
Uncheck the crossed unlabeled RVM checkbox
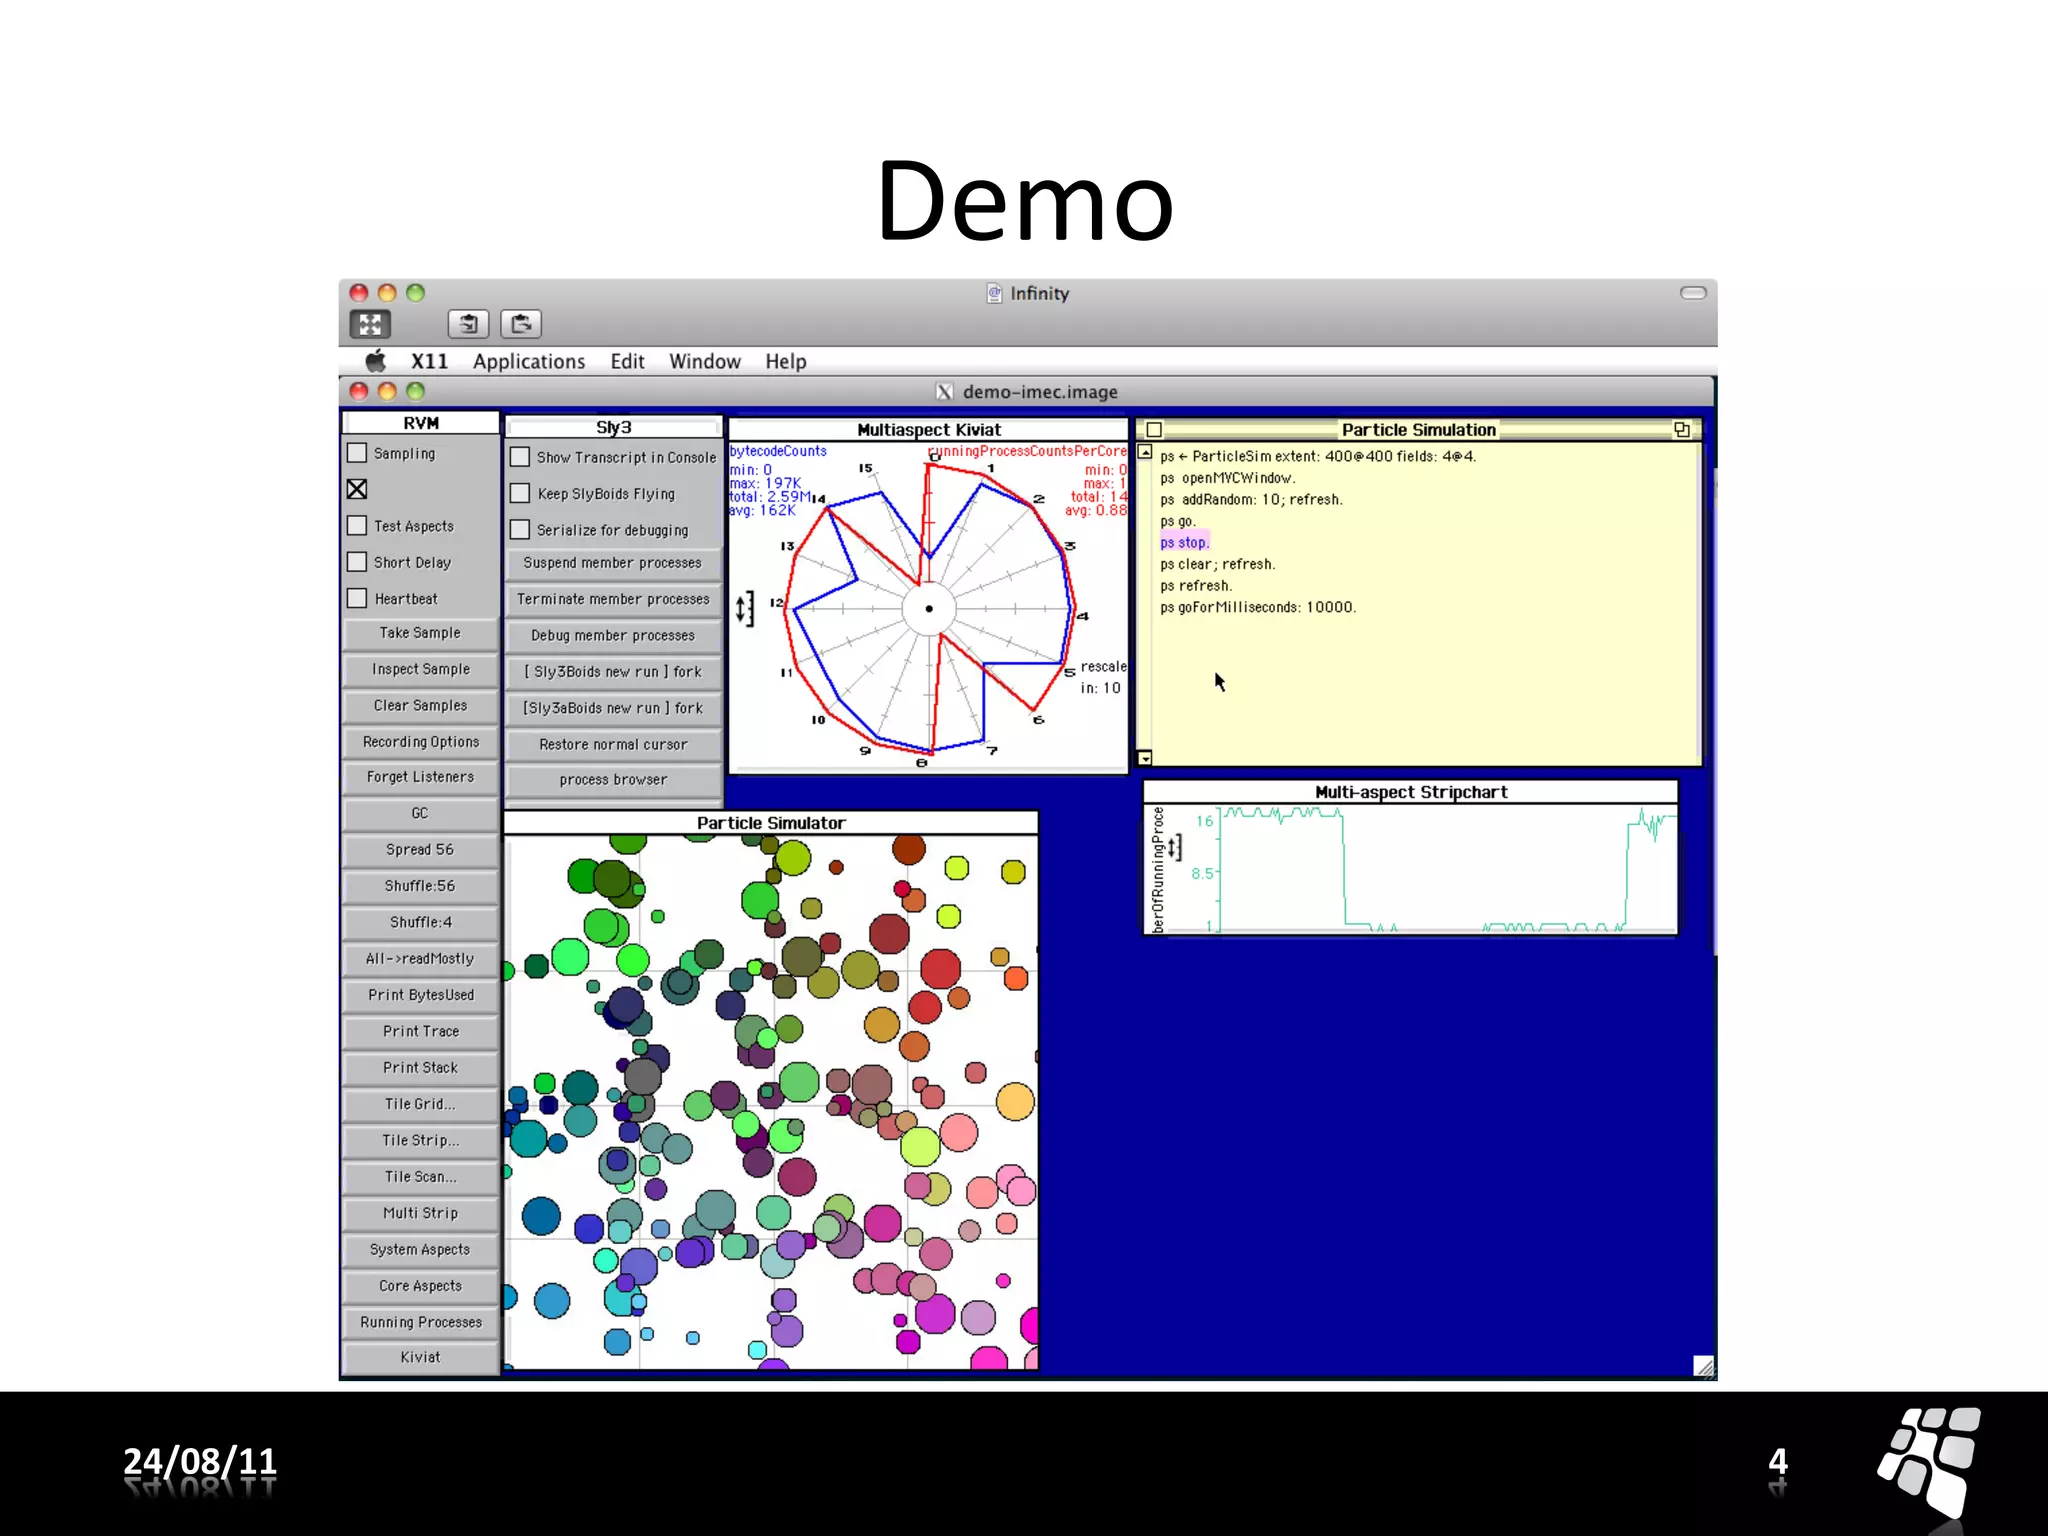(357, 489)
